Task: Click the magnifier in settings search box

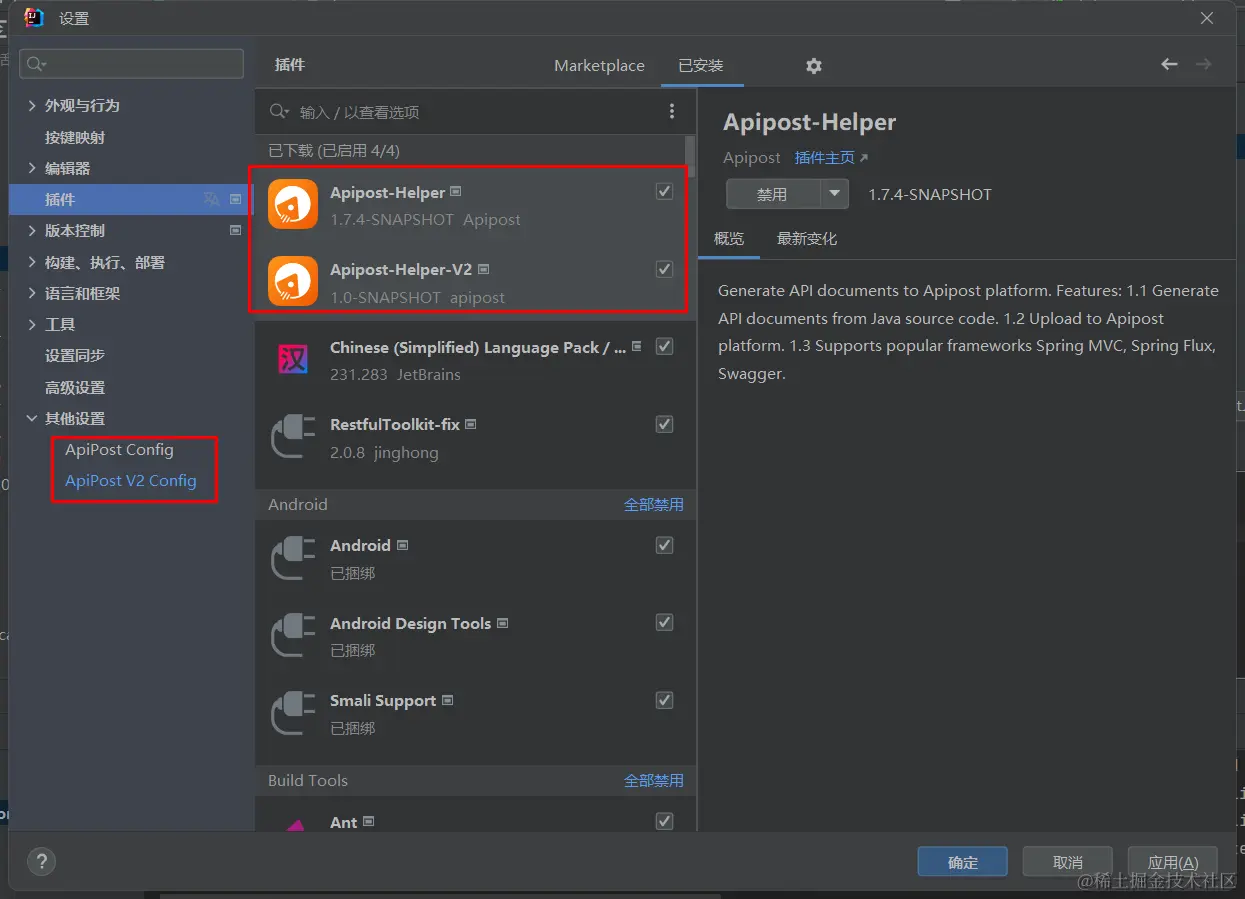Action: point(37,64)
